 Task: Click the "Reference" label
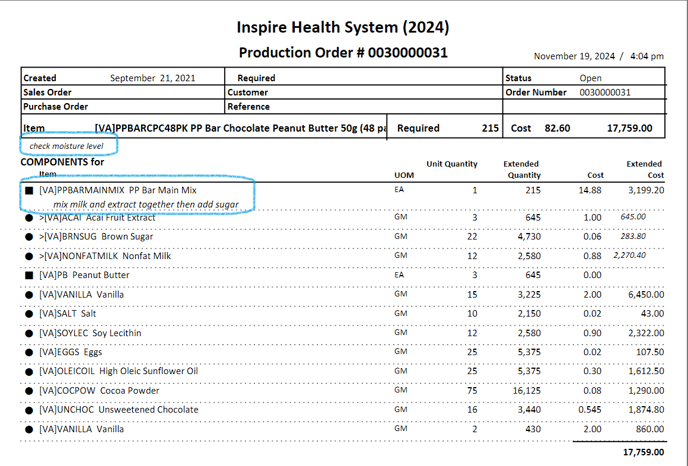pyautogui.click(x=248, y=107)
